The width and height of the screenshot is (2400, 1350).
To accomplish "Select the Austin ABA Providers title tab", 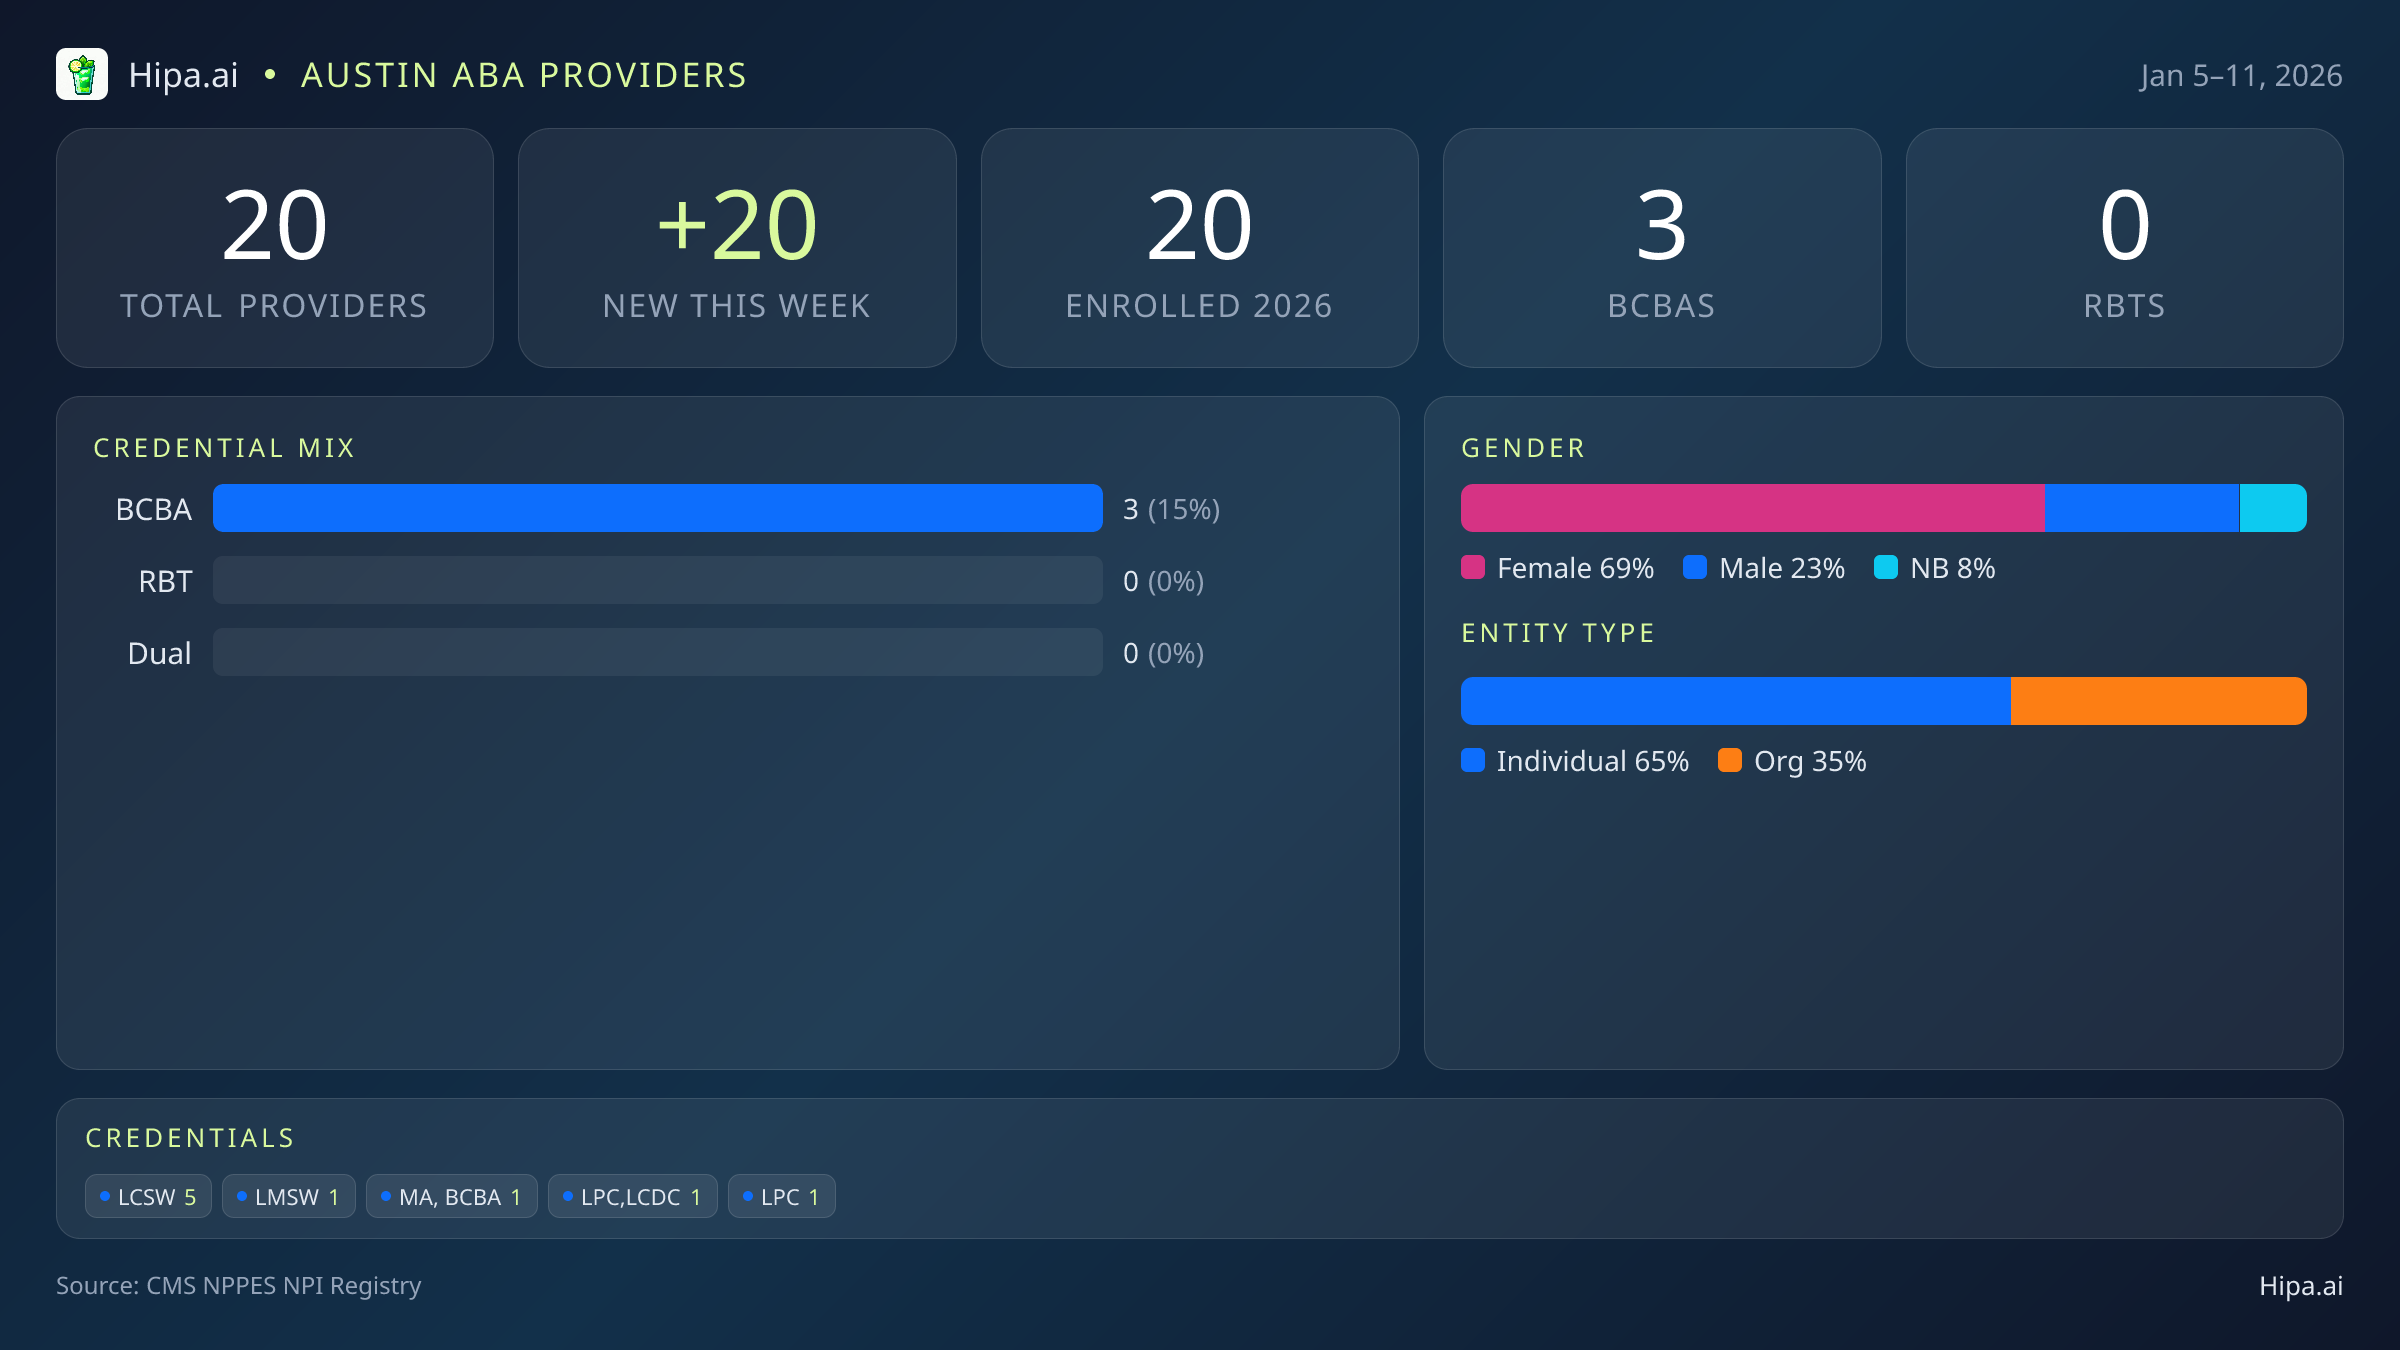I will (524, 74).
